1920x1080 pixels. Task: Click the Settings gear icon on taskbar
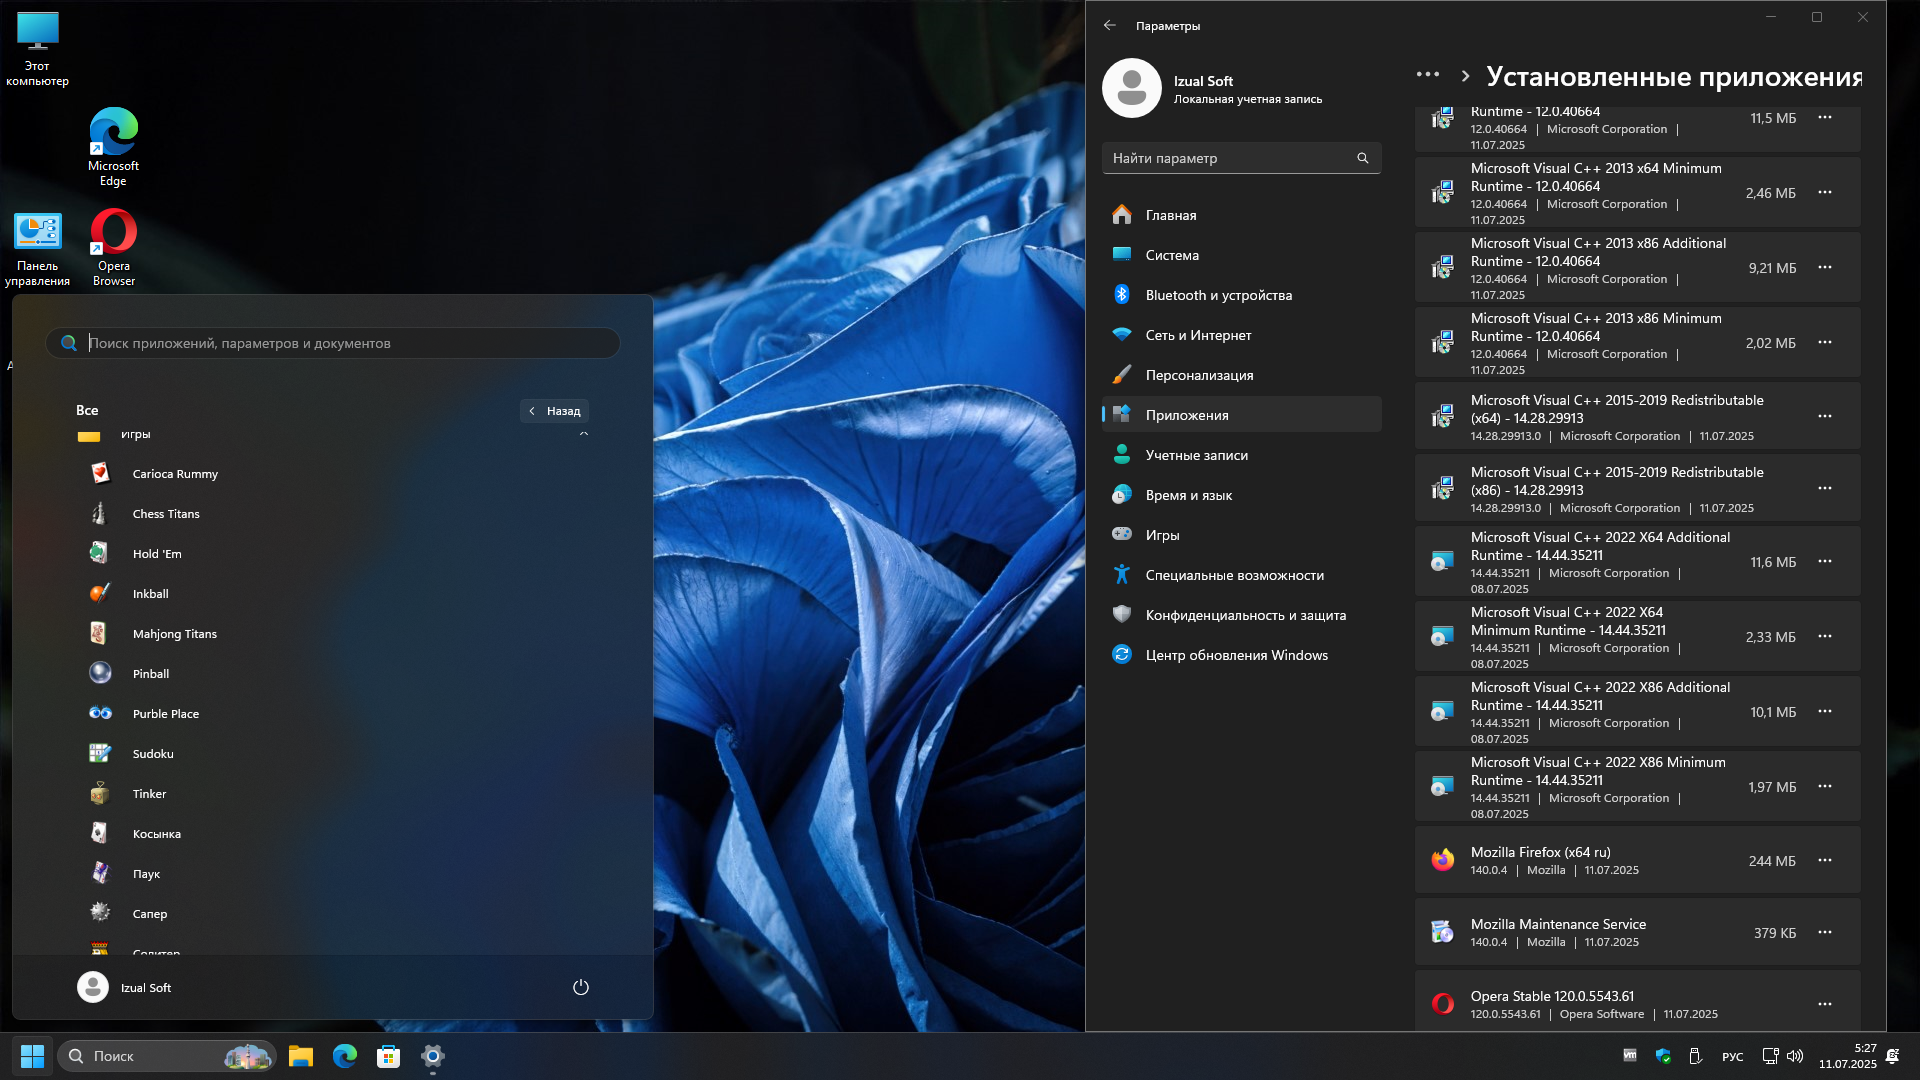[433, 1056]
